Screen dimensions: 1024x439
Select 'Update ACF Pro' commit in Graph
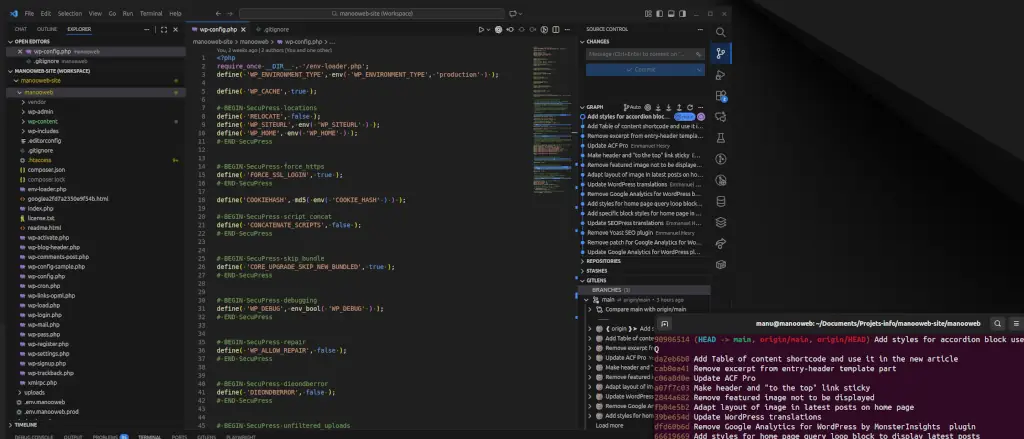[607, 146]
